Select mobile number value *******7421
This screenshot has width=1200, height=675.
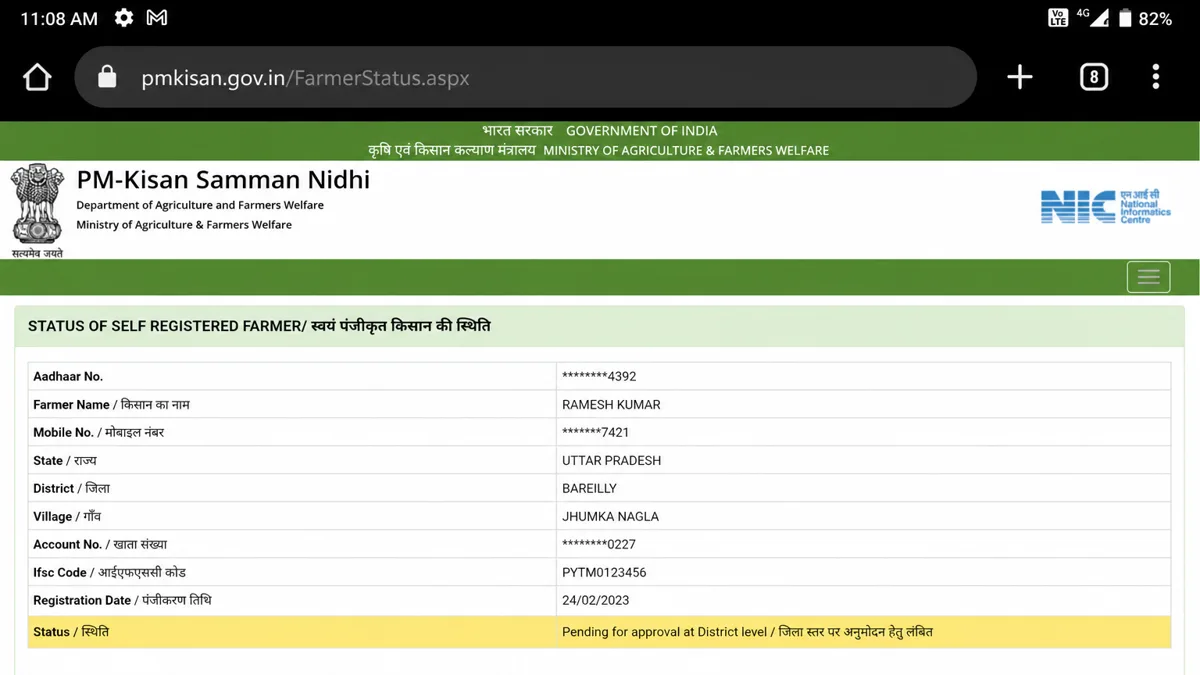tap(595, 433)
